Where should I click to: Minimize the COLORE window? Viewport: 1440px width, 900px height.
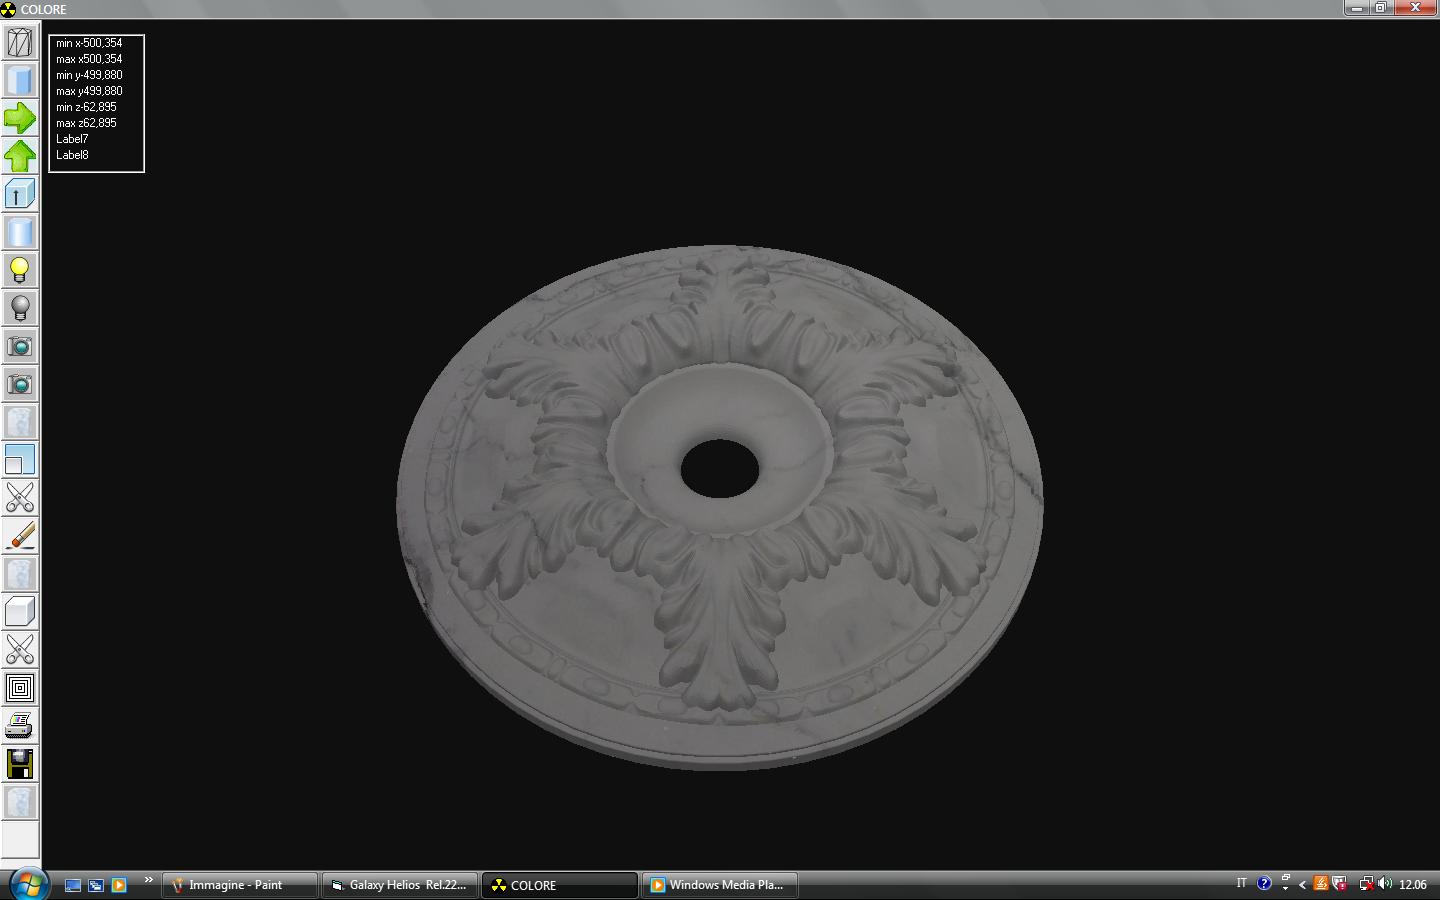click(1356, 7)
